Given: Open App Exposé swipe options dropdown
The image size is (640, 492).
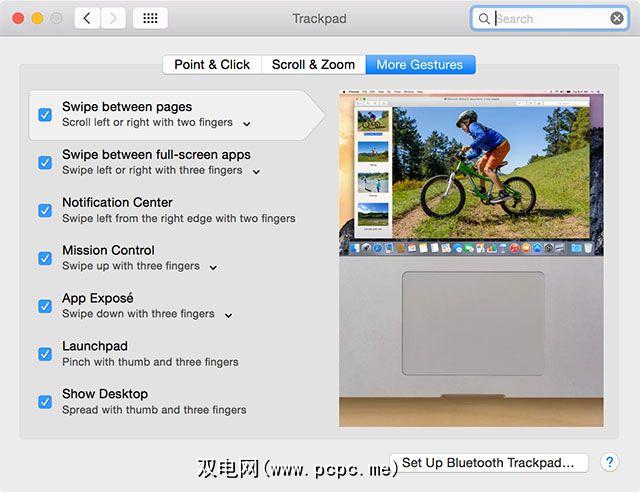Looking at the screenshot, I should [229, 315].
